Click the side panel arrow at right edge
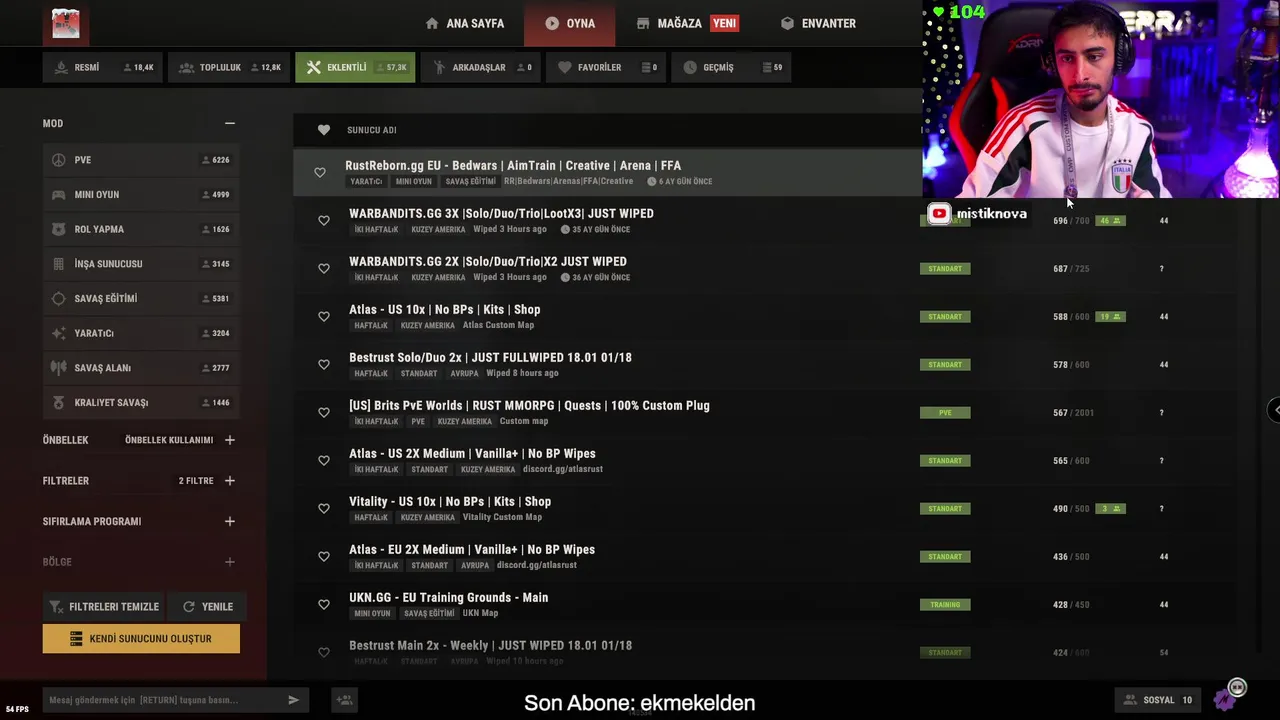 (x=1274, y=410)
